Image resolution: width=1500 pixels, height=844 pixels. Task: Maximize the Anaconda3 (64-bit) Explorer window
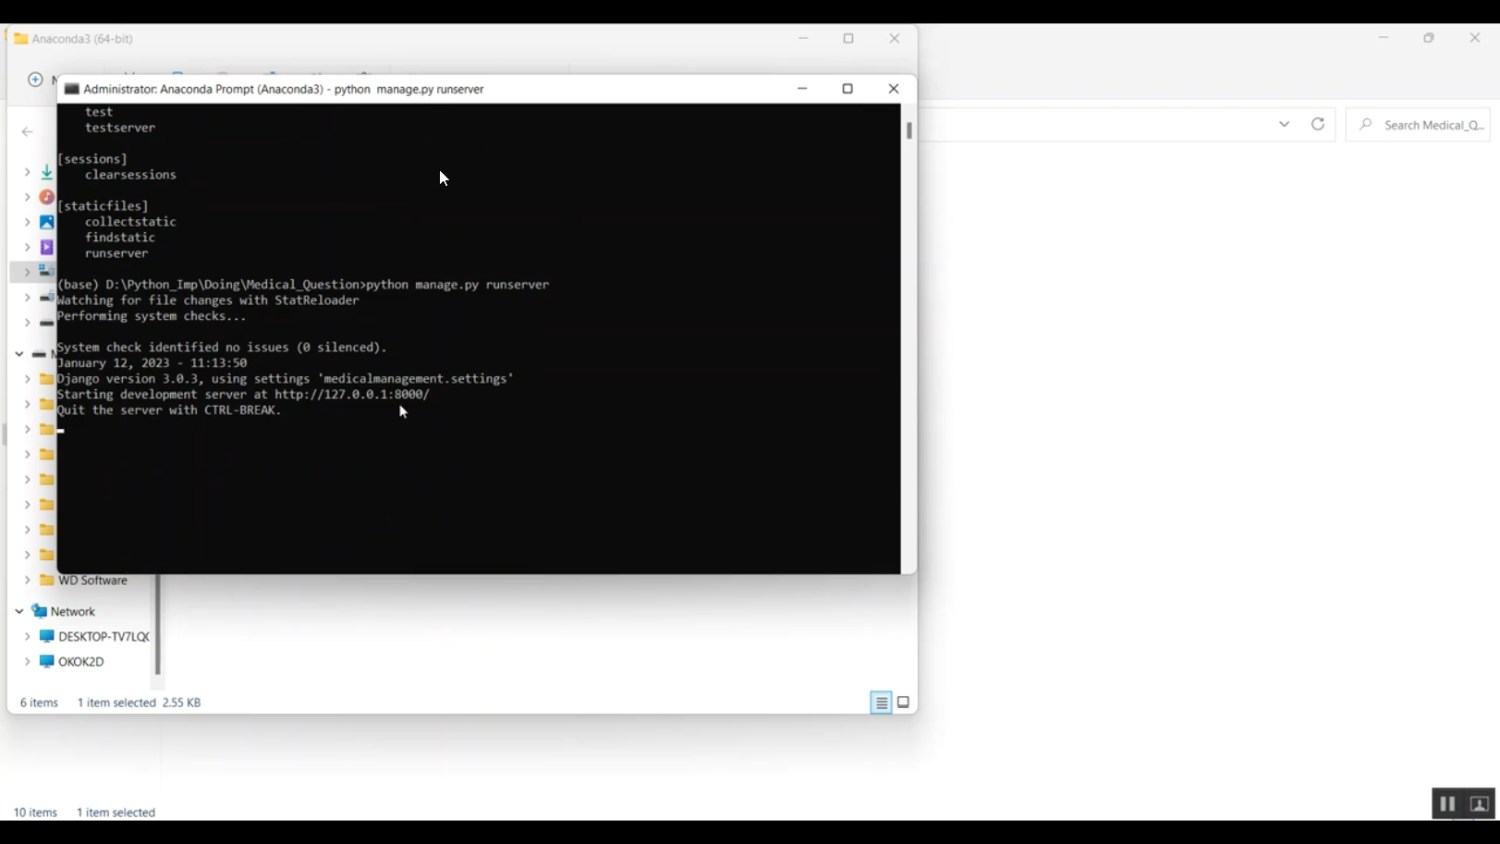849,38
